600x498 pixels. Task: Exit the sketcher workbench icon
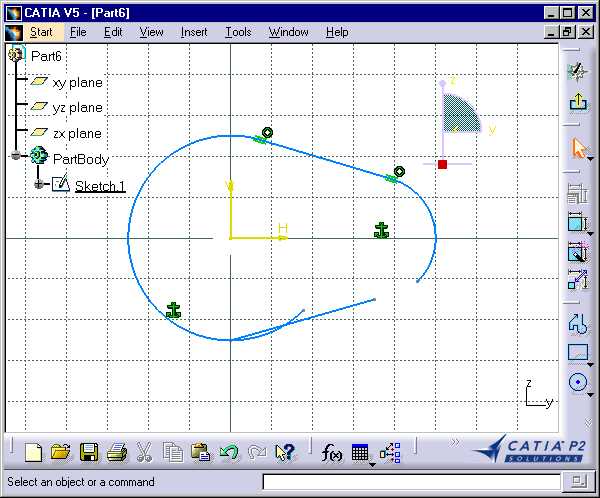click(578, 101)
